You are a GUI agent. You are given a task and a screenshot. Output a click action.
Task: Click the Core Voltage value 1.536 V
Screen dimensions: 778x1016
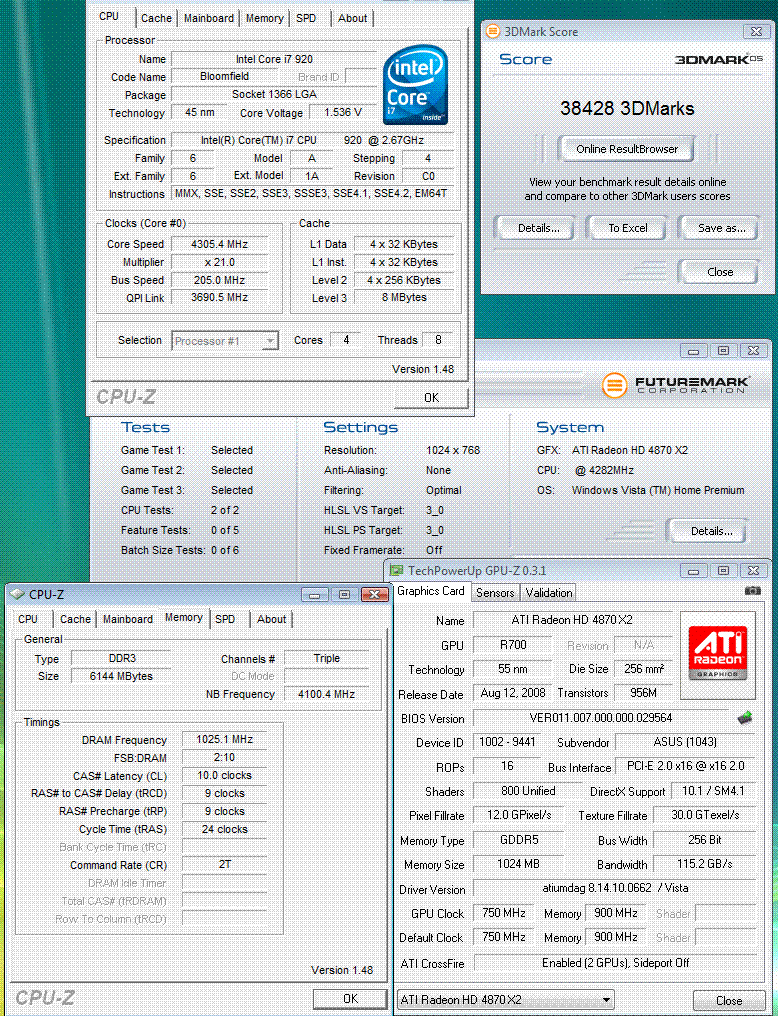[343, 112]
